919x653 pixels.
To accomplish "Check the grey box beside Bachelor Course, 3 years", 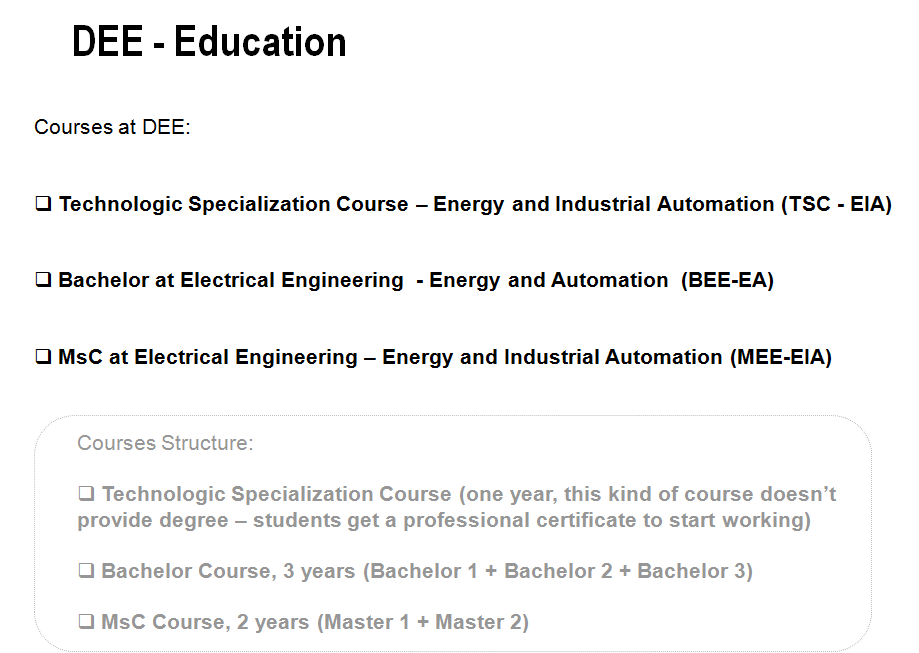I will [86, 571].
